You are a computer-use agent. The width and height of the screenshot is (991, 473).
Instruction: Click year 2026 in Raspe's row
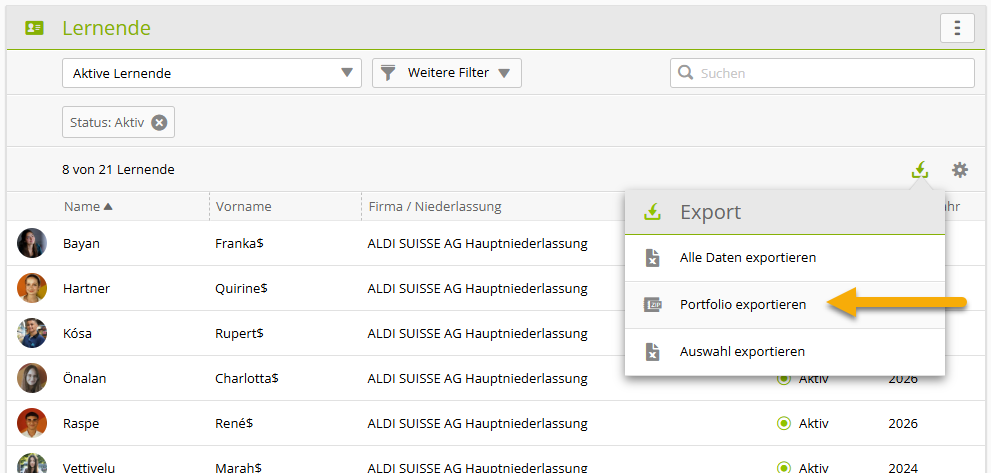(903, 424)
